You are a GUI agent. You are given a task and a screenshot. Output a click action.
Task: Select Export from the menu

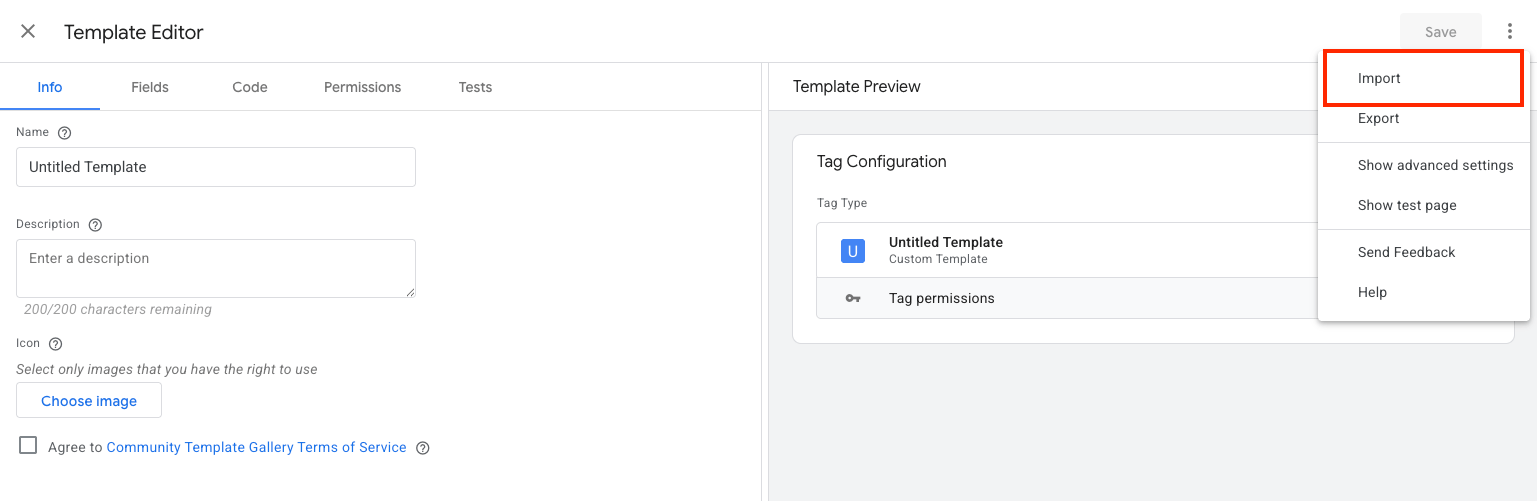[x=1378, y=118]
